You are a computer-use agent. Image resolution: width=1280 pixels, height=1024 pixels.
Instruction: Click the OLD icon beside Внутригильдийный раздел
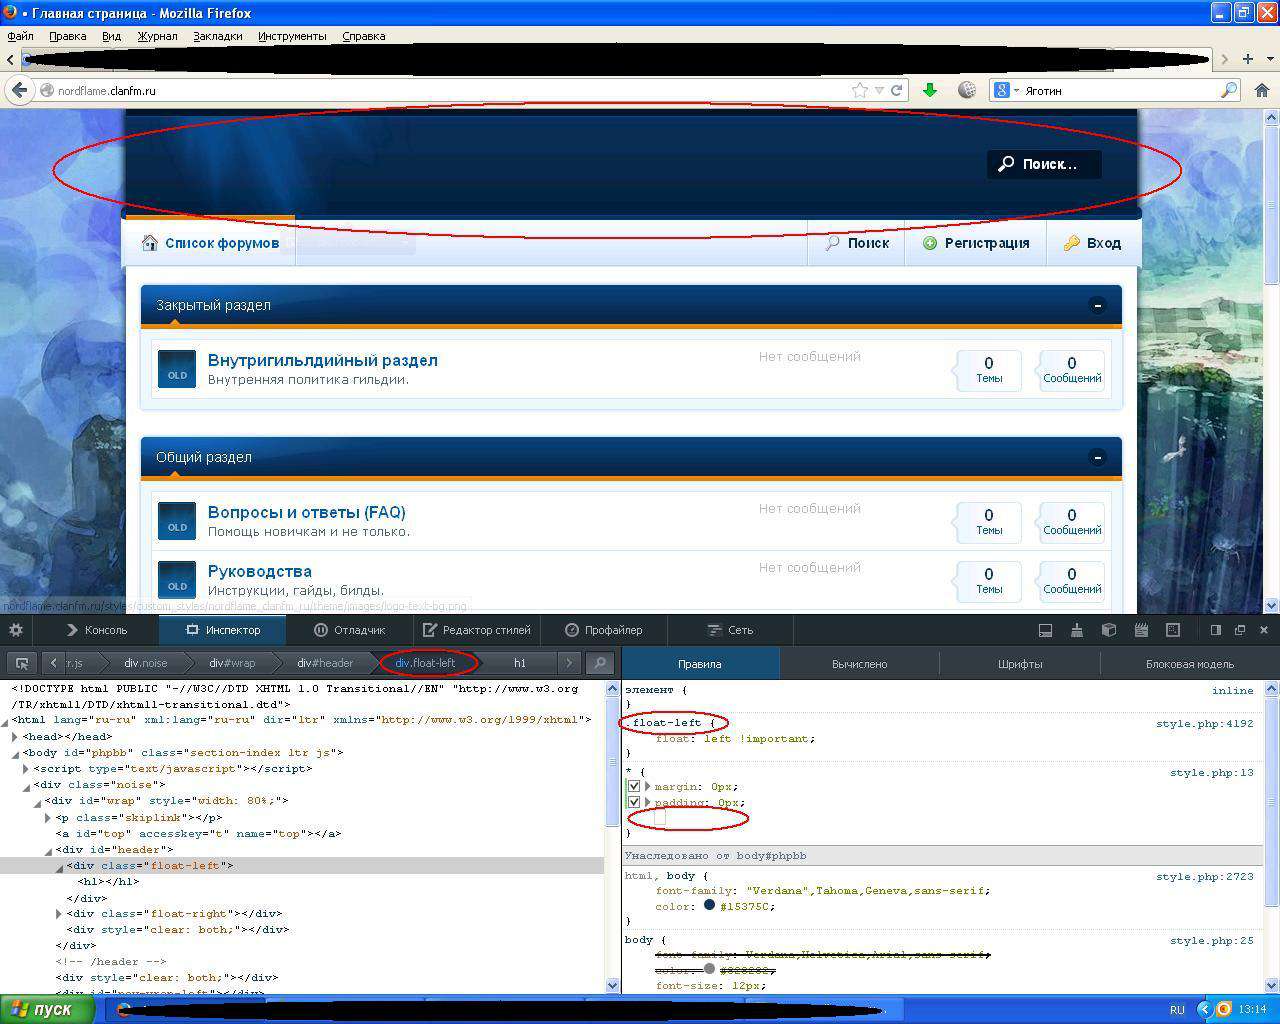(x=177, y=369)
